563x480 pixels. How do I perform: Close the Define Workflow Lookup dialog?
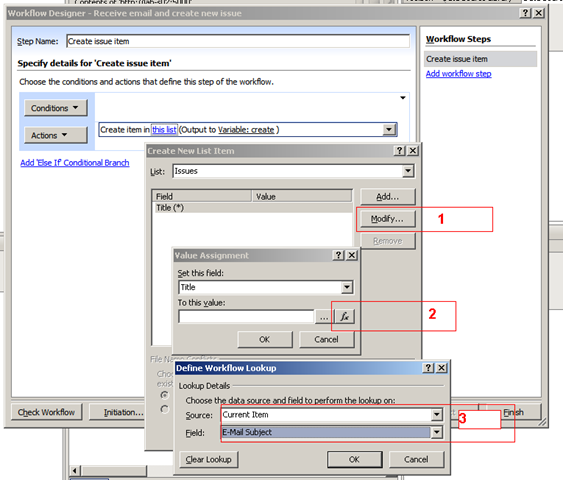442,368
